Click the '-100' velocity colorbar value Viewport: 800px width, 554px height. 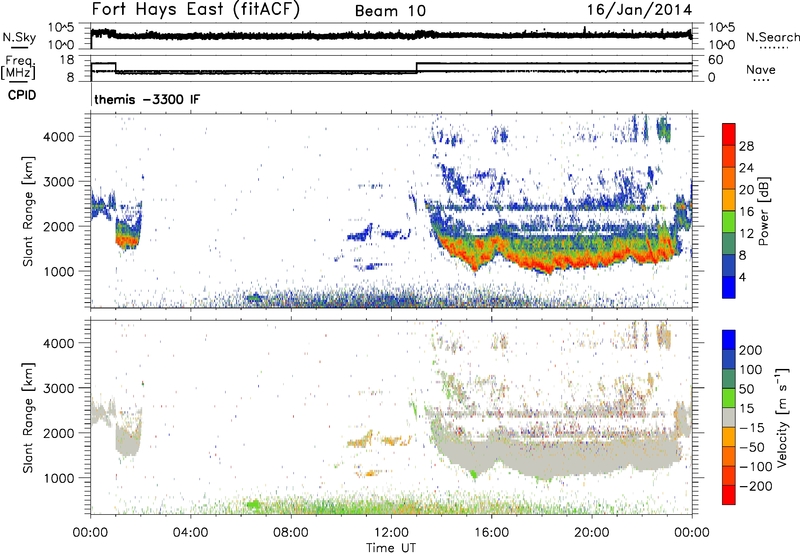[756, 467]
